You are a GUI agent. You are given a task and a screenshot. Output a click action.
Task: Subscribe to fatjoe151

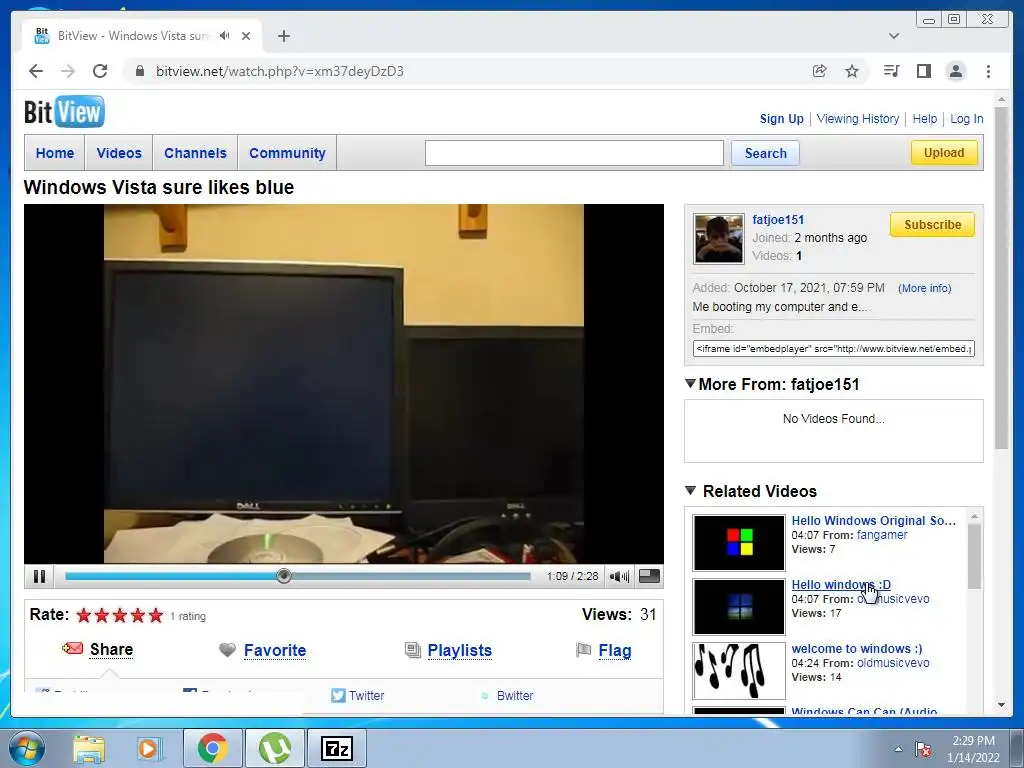click(932, 225)
